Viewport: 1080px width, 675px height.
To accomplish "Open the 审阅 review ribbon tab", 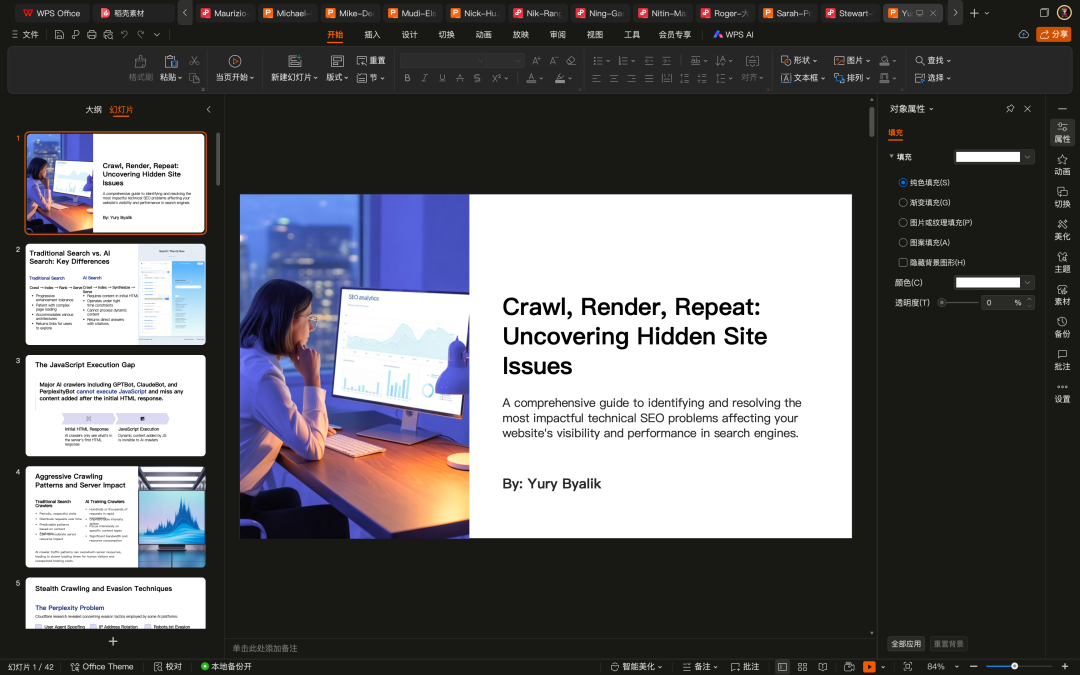I will [557, 34].
